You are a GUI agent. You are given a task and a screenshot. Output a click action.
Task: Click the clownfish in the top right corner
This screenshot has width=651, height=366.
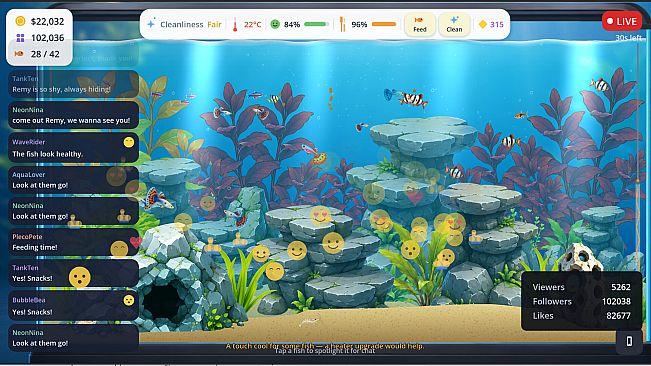[600, 85]
